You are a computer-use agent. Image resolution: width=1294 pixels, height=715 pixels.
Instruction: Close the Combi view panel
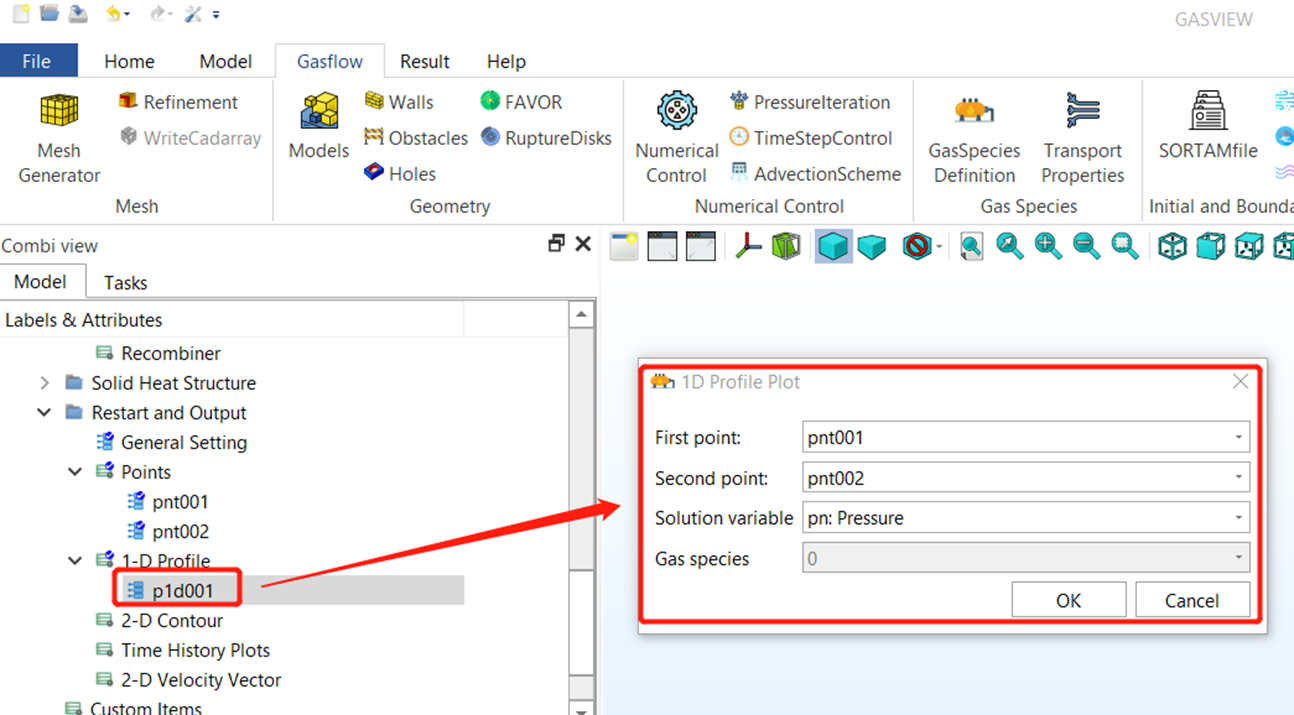click(583, 244)
